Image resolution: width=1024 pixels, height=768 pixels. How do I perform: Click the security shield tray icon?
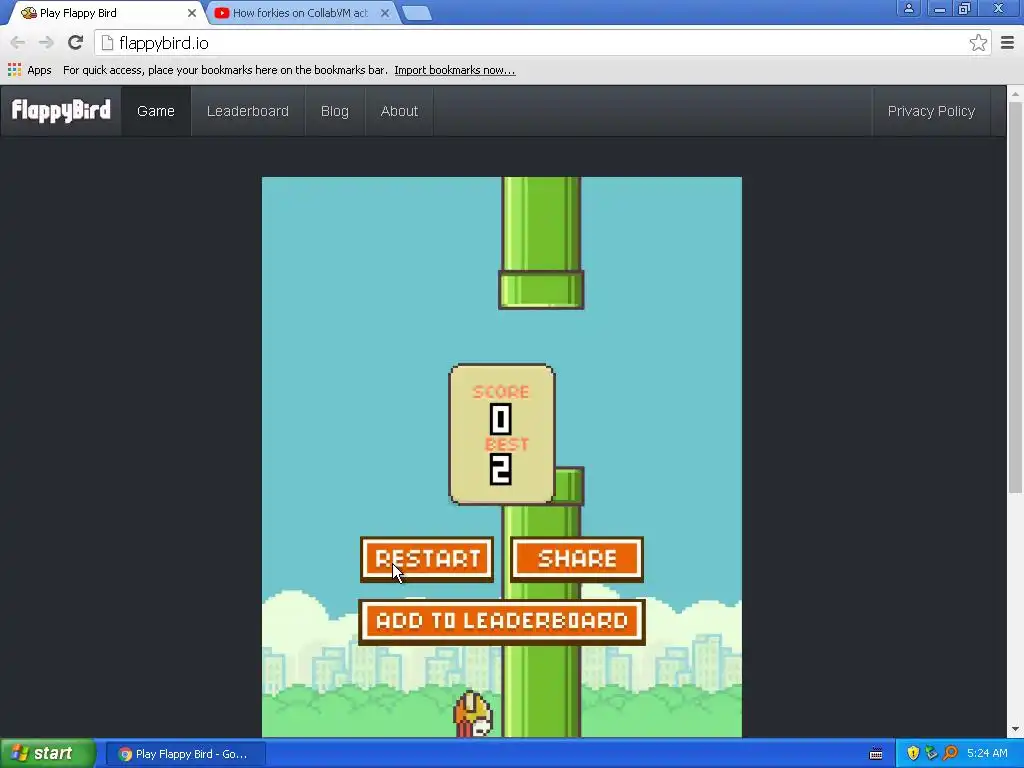pyautogui.click(x=913, y=753)
